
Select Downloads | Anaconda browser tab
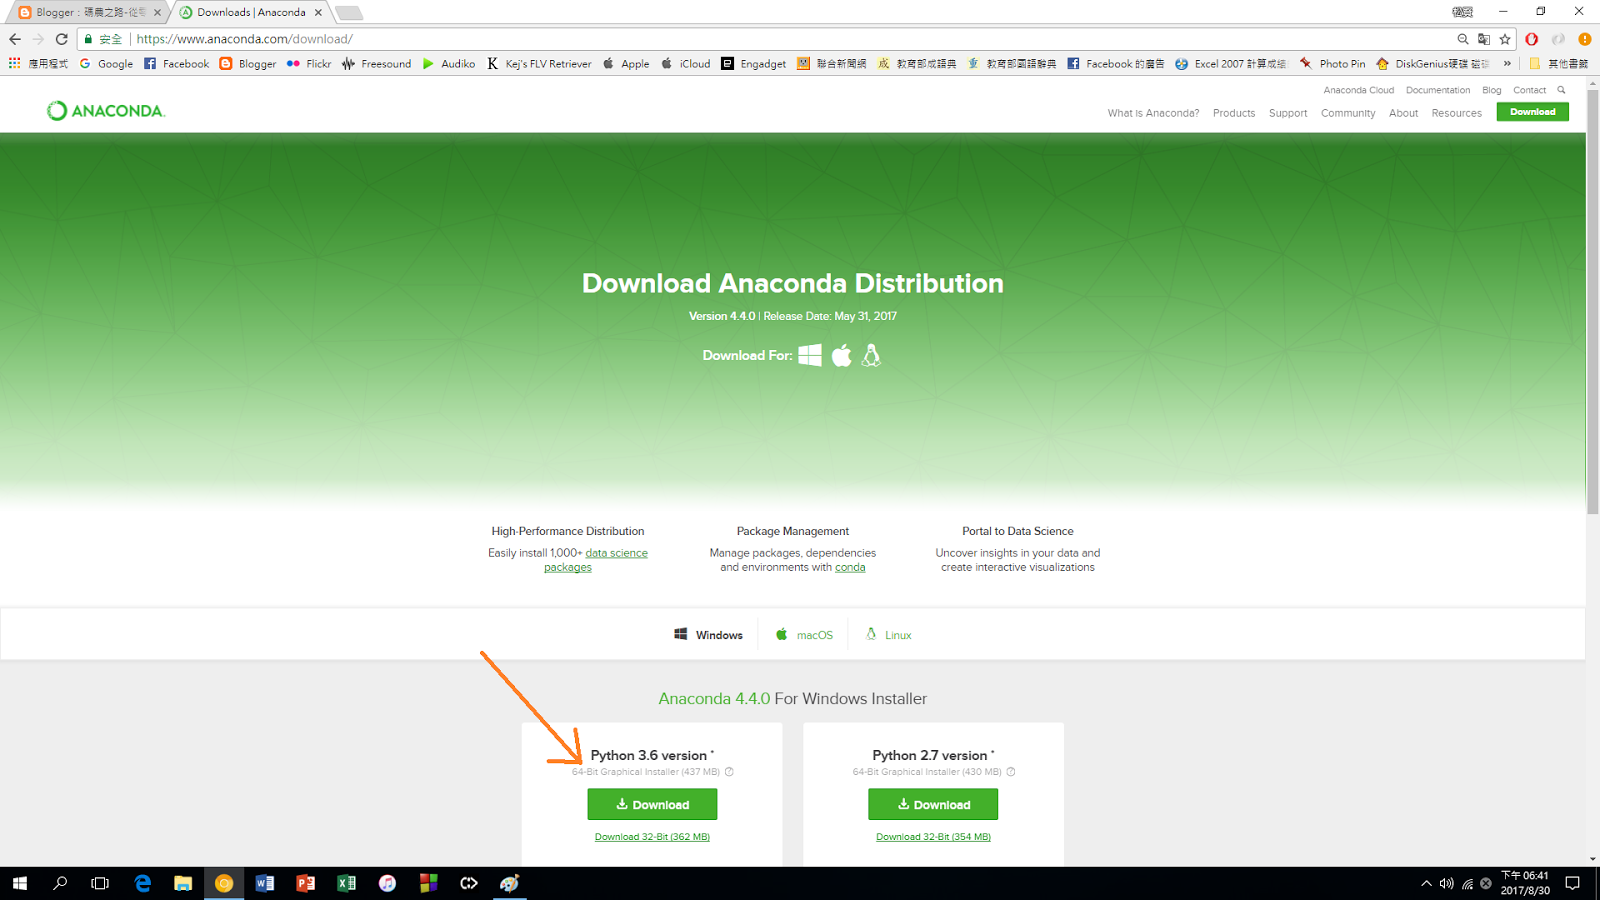tap(251, 12)
